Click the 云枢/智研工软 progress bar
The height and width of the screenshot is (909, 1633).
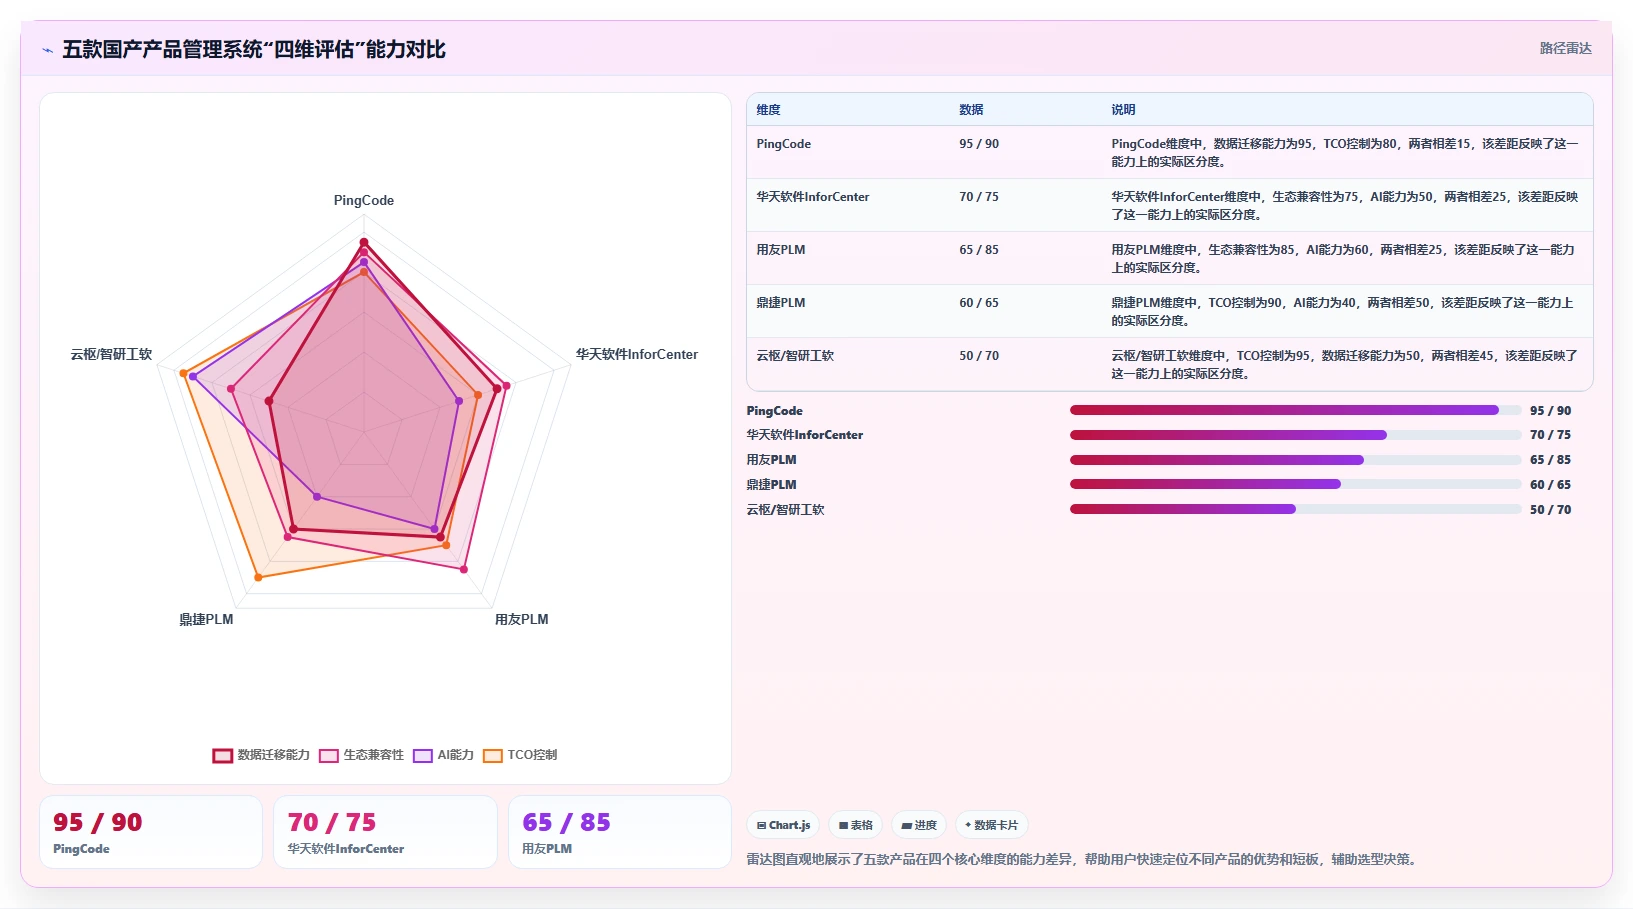coord(1295,509)
